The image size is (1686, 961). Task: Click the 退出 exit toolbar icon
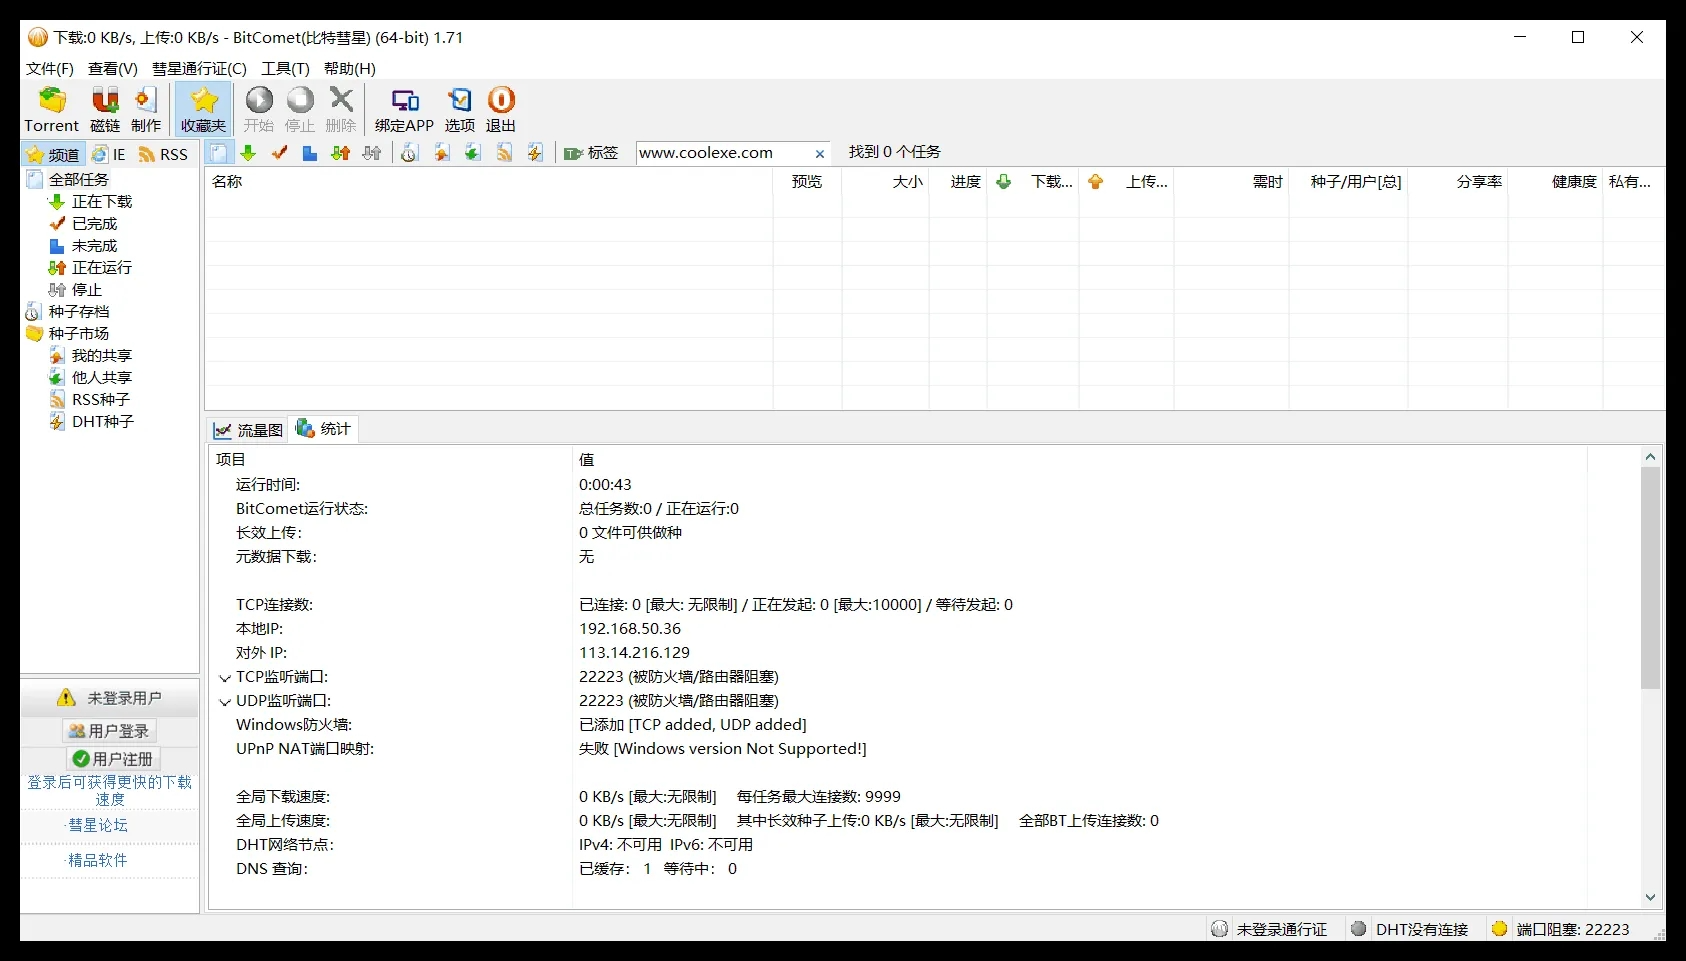click(x=501, y=109)
